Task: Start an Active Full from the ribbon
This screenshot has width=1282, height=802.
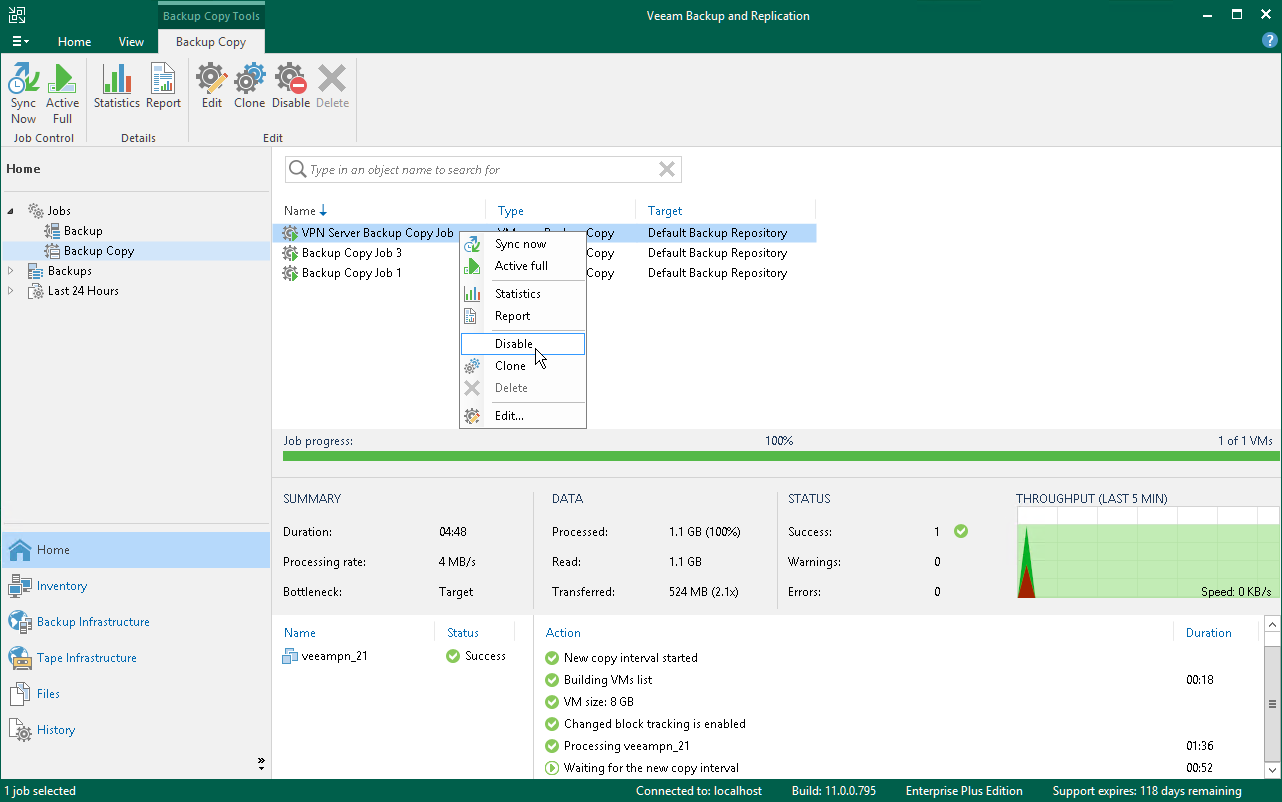Action: [62, 93]
